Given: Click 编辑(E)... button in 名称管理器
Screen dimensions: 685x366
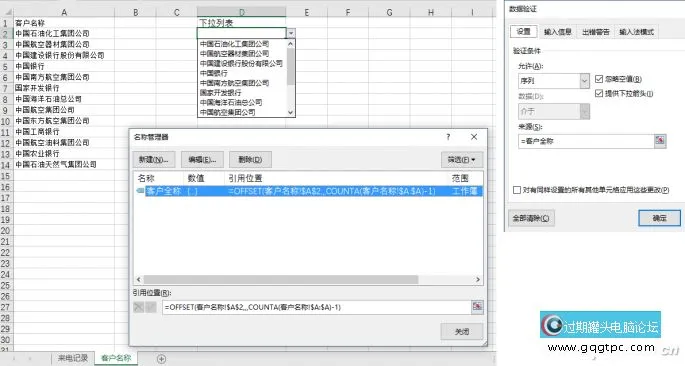Looking at the screenshot, I should 202,160.
